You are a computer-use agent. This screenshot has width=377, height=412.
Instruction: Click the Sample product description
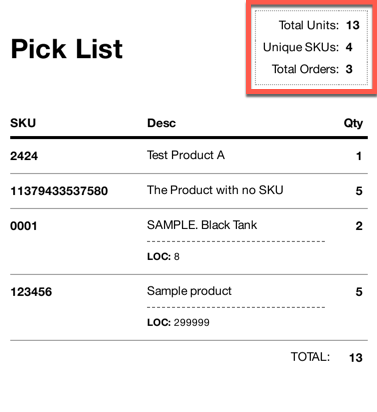189,291
